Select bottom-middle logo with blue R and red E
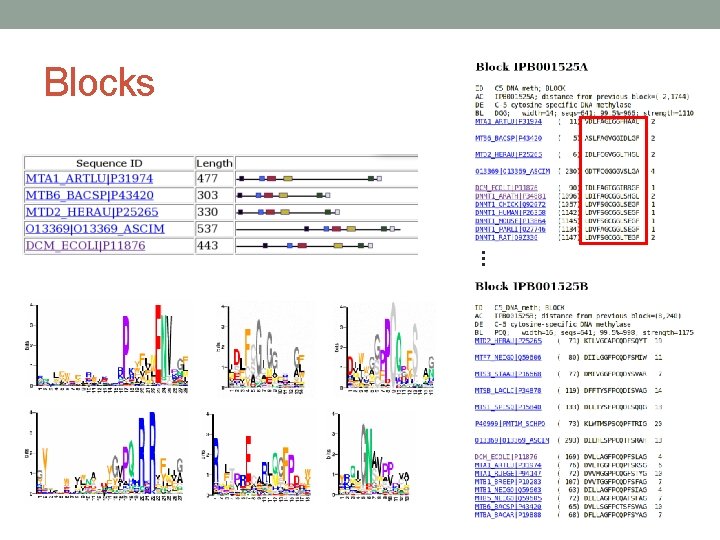720x540 pixels. pos(257,456)
